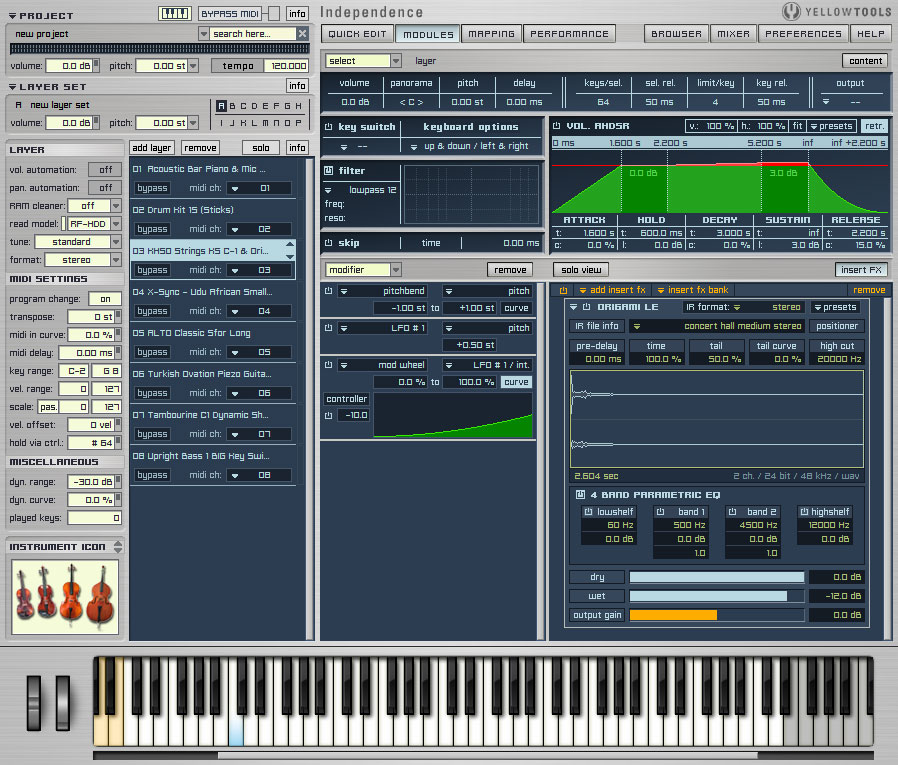The height and width of the screenshot is (765, 898).
Task: Click the add layer button
Action: point(153,148)
